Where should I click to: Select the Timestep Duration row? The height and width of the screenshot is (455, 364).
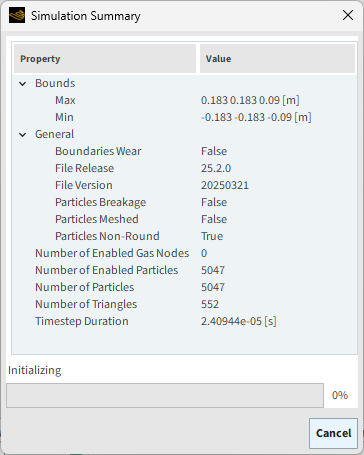coord(184,321)
